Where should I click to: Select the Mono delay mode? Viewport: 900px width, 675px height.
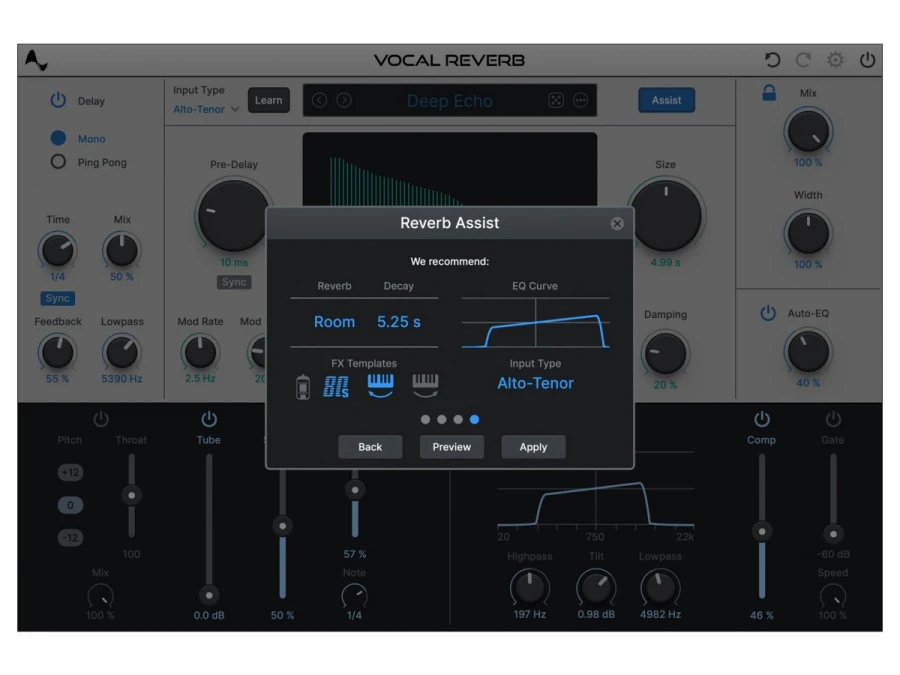pyautogui.click(x=58, y=138)
